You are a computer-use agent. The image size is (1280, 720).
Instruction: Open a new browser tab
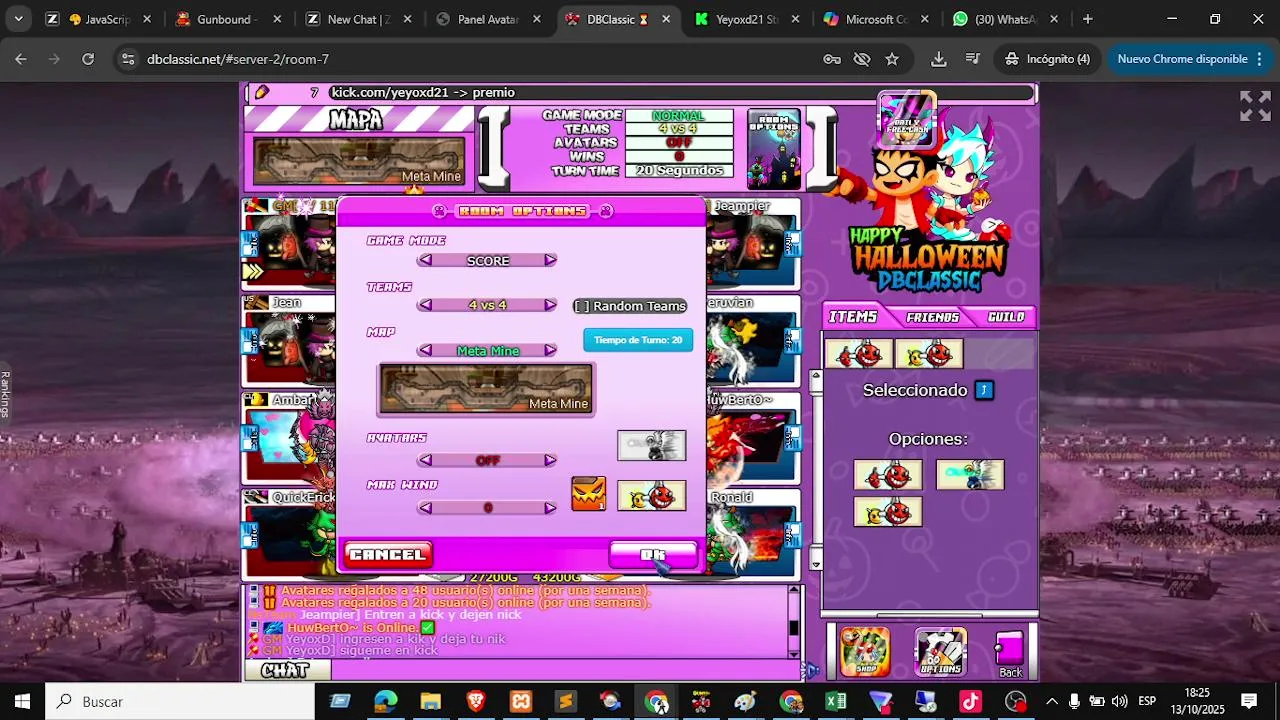click(x=1088, y=19)
